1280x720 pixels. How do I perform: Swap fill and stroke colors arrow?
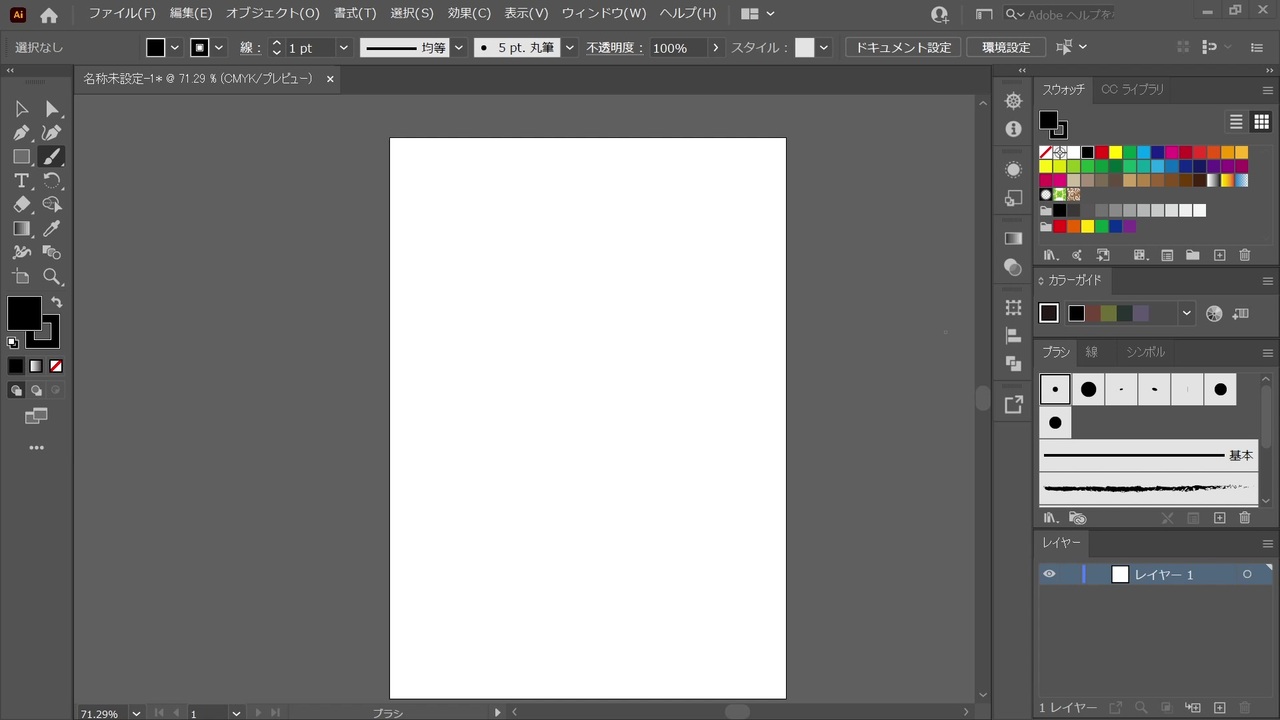pyautogui.click(x=57, y=302)
